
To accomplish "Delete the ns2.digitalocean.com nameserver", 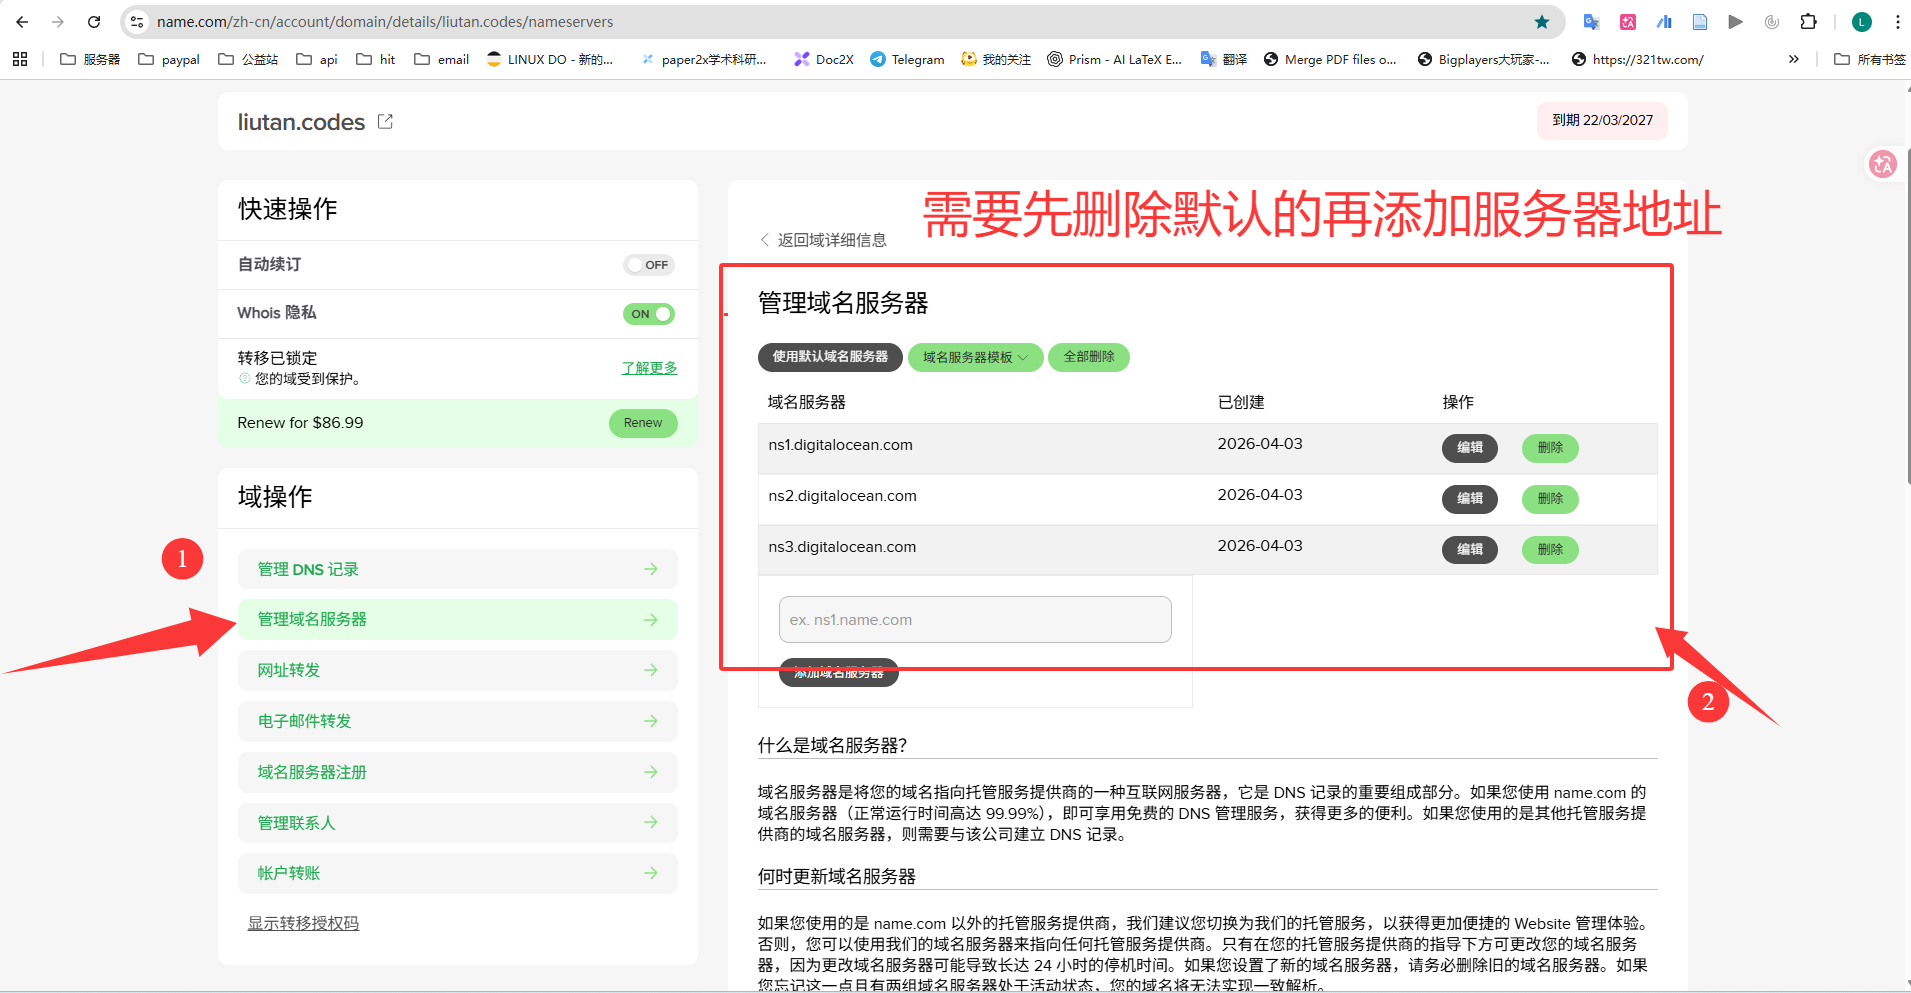I will (x=1550, y=499).
